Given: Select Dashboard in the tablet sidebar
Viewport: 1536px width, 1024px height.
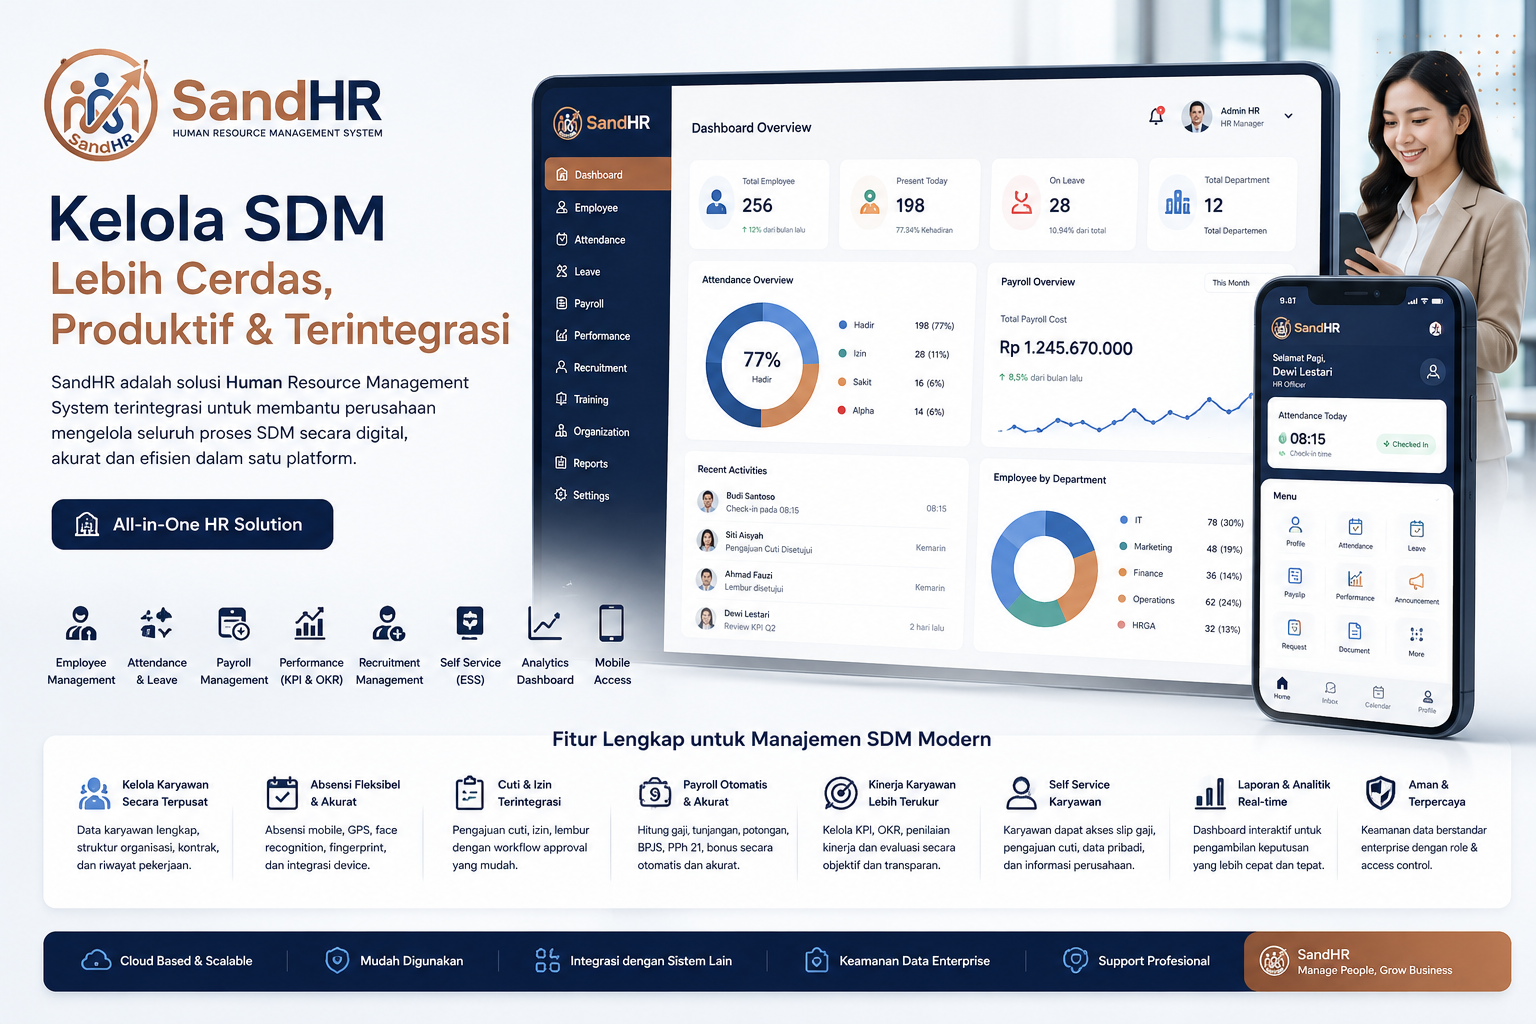Looking at the screenshot, I should click(x=608, y=174).
